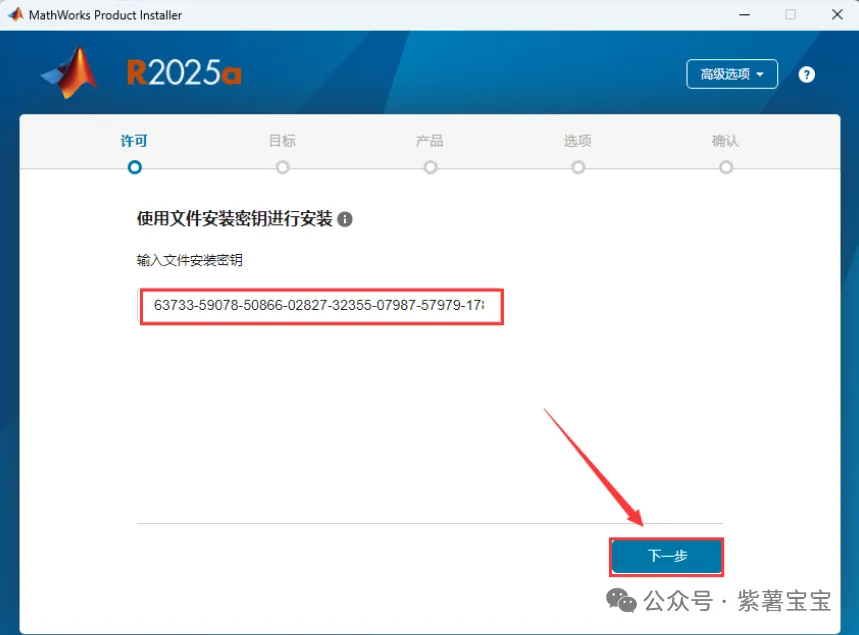This screenshot has width=859, height=635.
Task: Click the MATLAB logo in the header
Action: point(70,74)
